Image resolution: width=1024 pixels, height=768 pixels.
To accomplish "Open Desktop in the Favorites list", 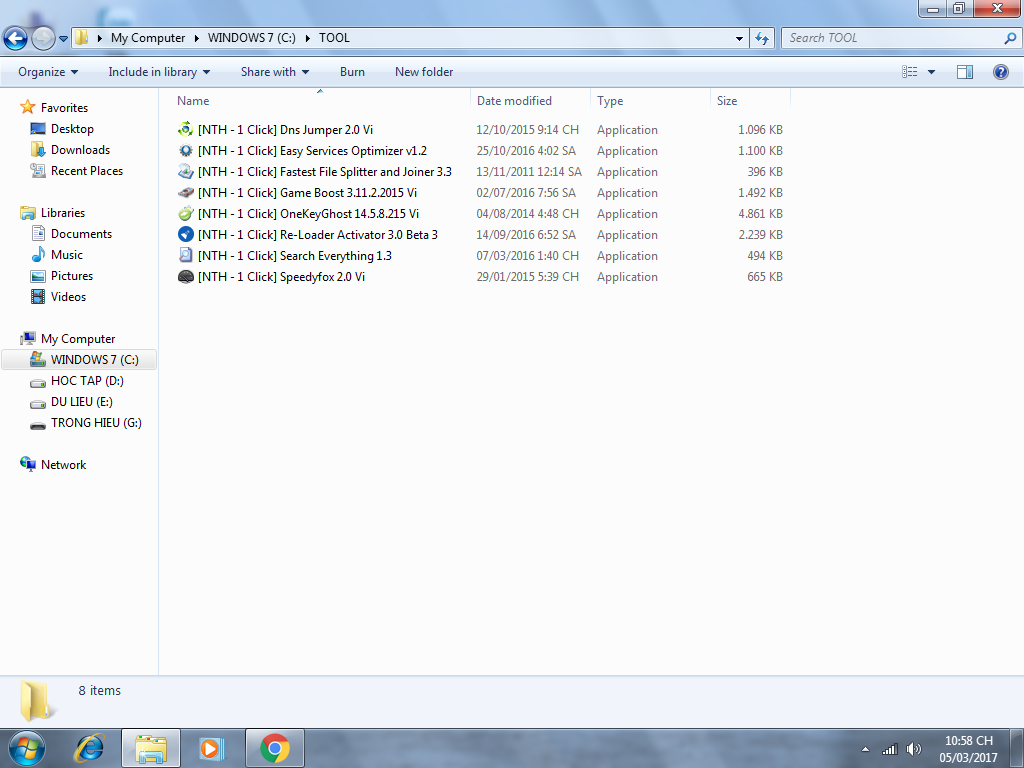I will (72, 129).
